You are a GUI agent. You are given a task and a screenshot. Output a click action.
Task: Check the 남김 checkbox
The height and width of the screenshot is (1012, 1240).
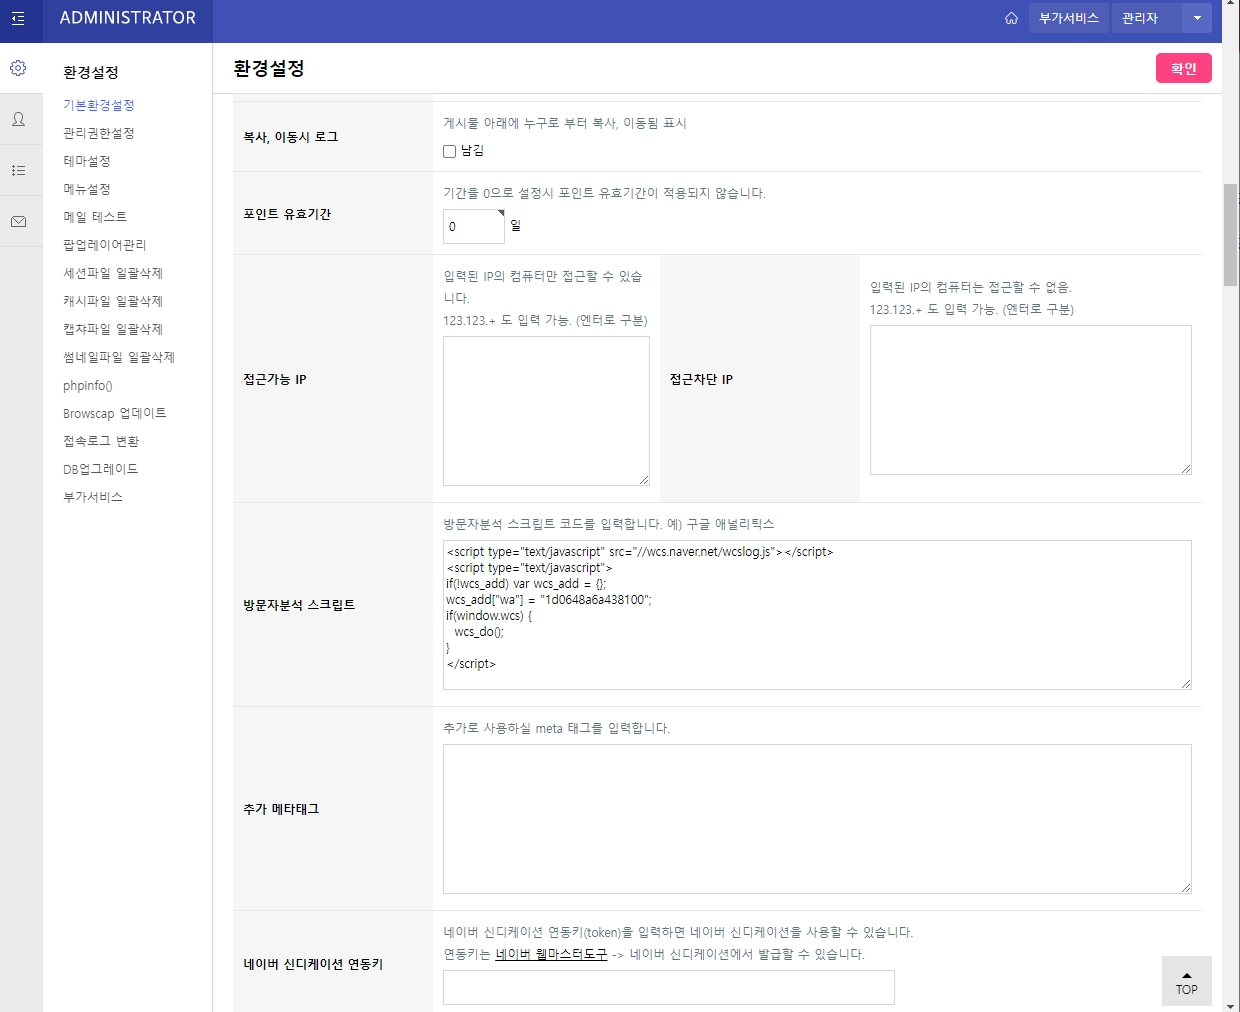450,151
